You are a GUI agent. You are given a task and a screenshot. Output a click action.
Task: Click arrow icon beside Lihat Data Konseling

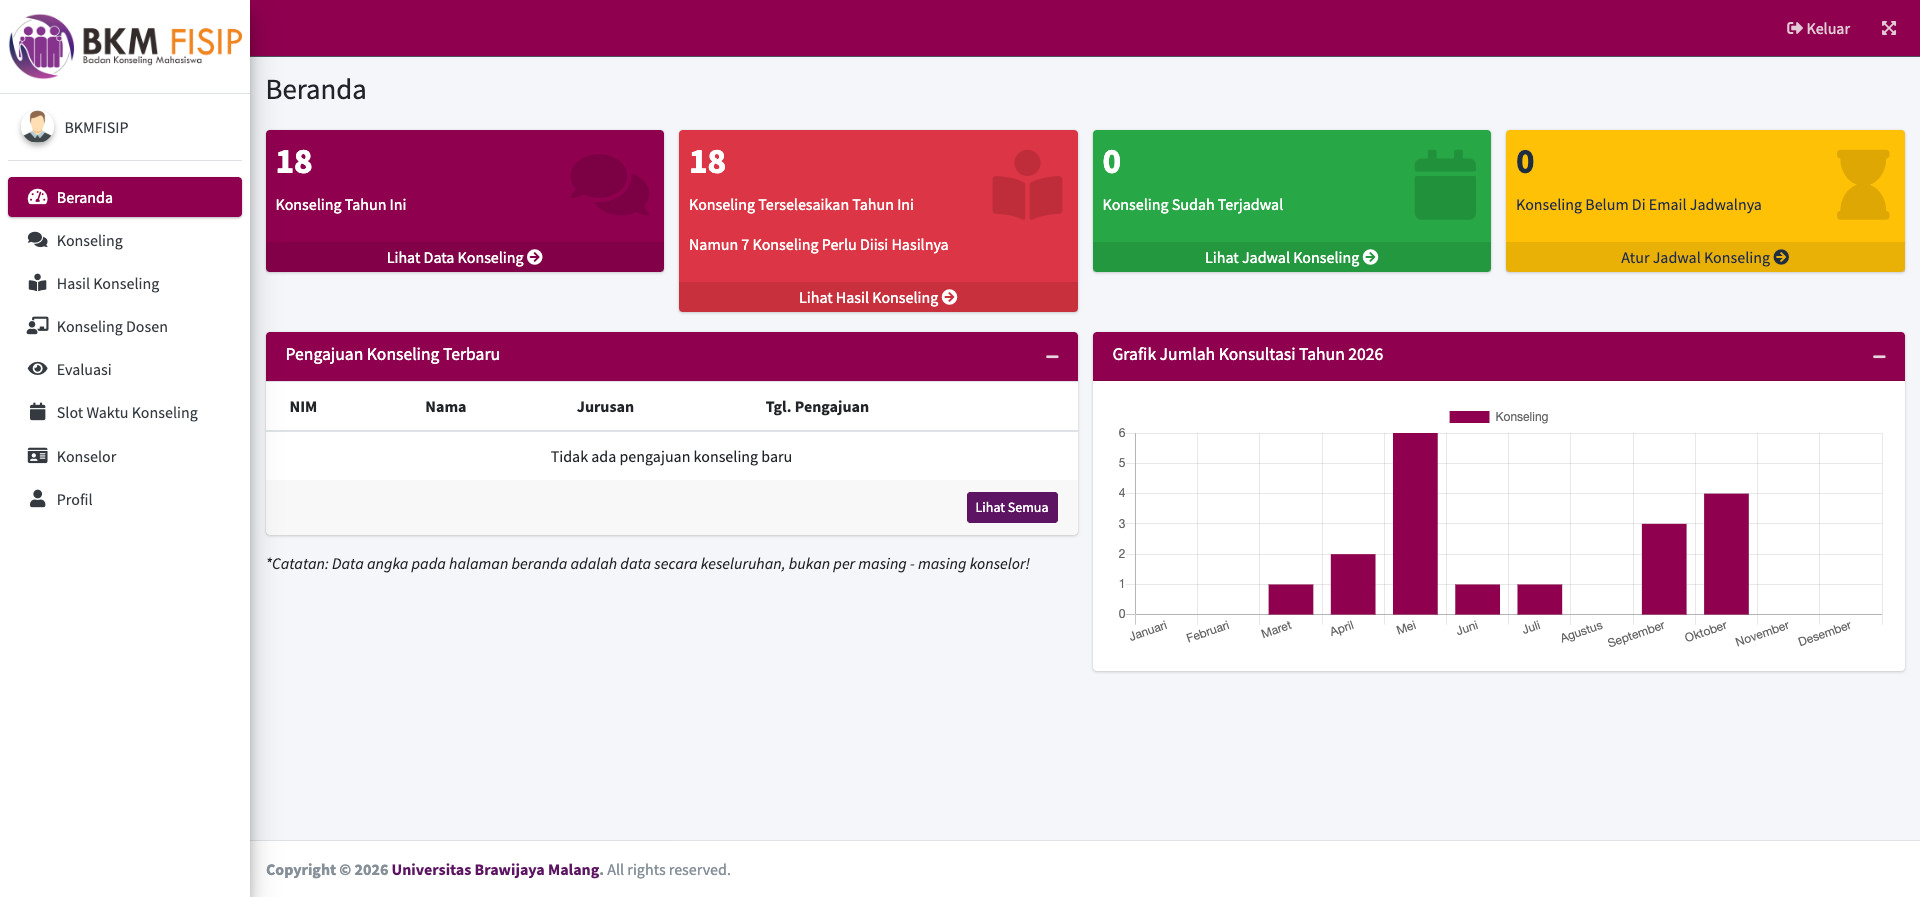535,257
